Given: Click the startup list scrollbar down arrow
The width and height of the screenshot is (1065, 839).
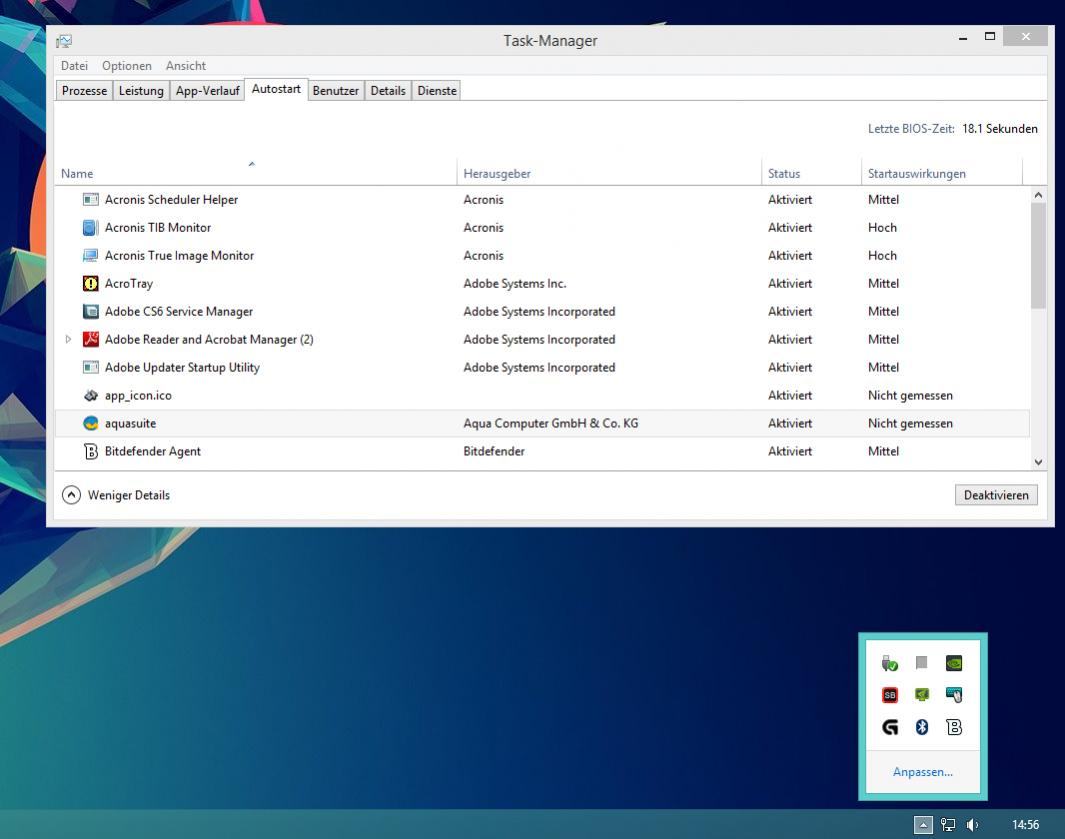Looking at the screenshot, I should (1038, 462).
